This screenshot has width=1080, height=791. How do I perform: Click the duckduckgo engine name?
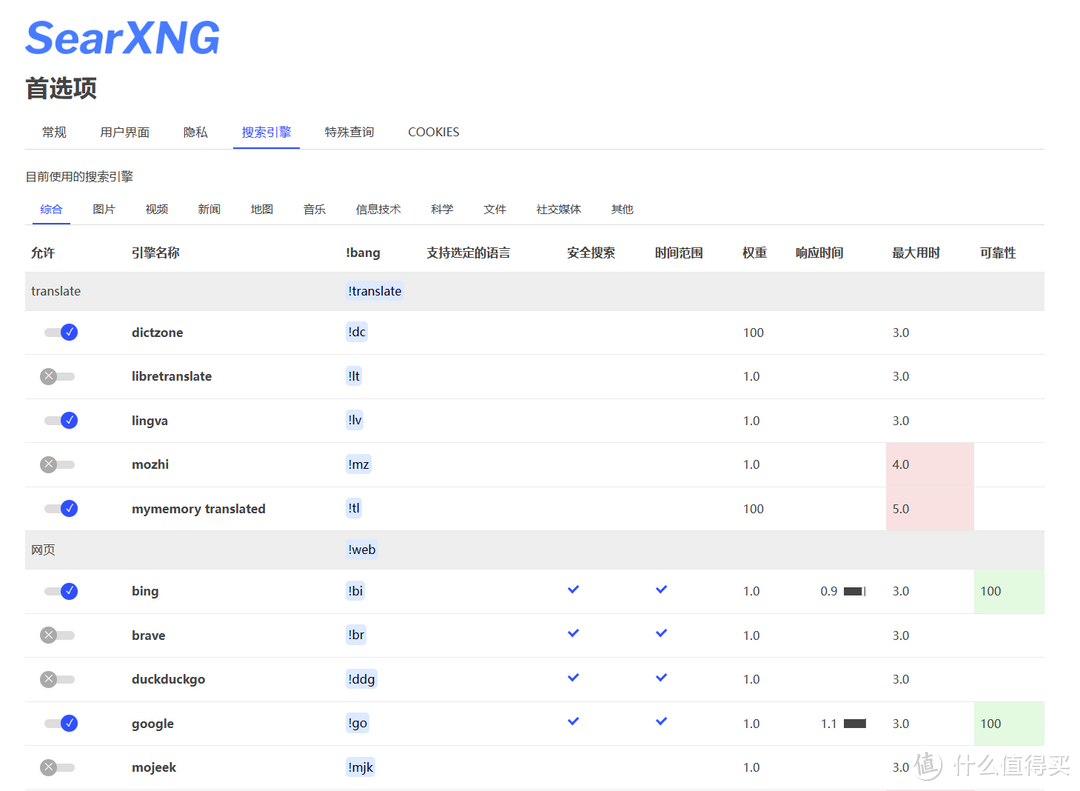pyautogui.click(x=169, y=679)
